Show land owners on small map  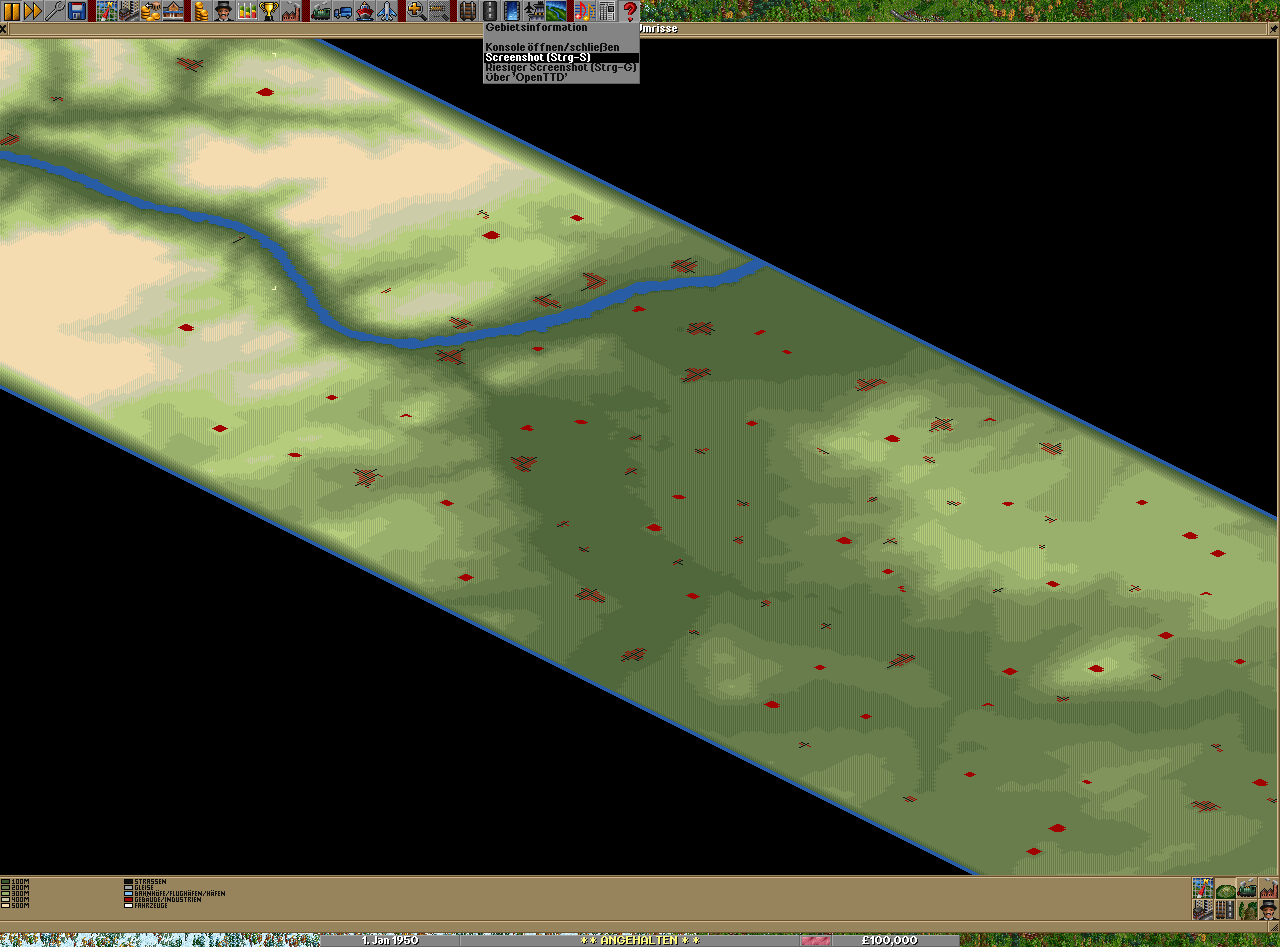1269,909
